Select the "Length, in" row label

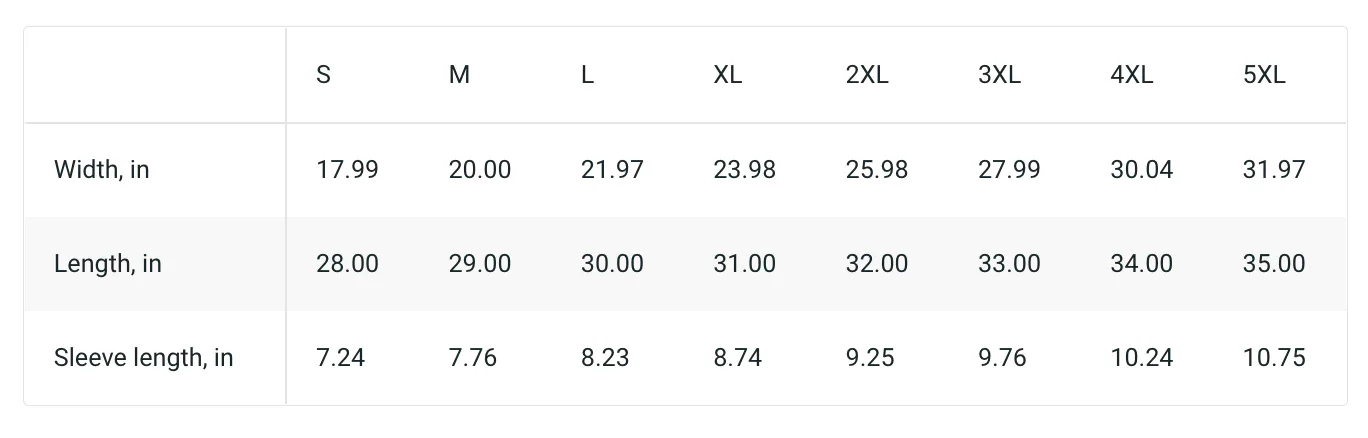108,264
